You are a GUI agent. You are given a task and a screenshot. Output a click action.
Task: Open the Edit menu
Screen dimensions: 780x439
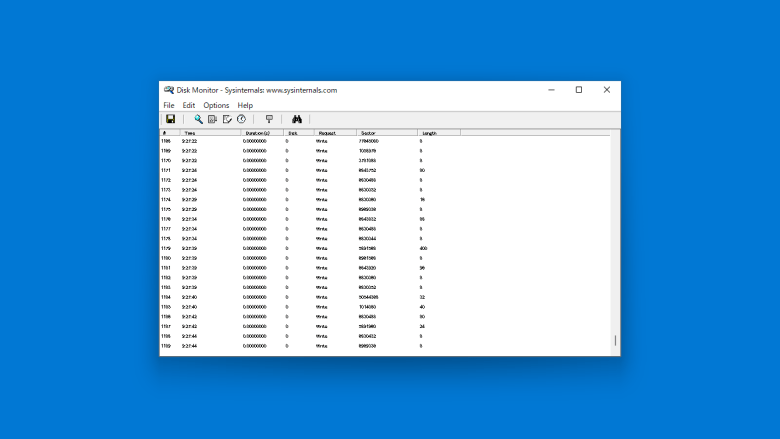coord(189,105)
